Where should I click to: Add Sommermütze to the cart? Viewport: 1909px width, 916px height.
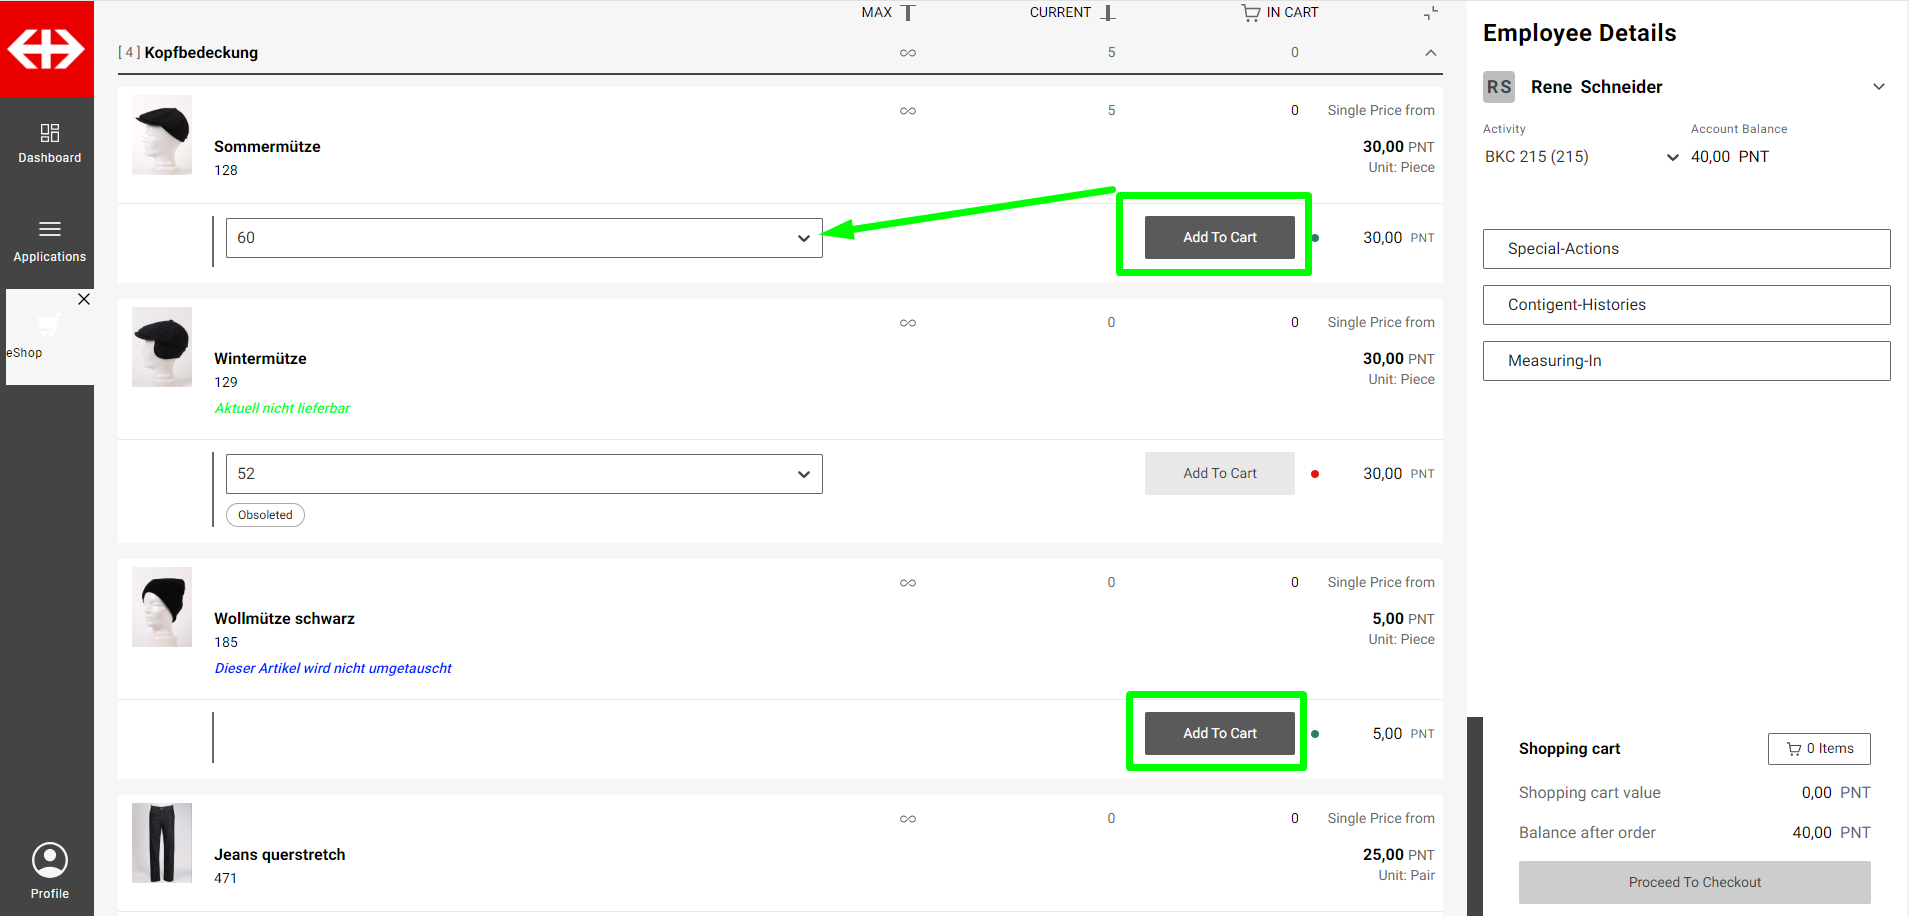(x=1219, y=238)
